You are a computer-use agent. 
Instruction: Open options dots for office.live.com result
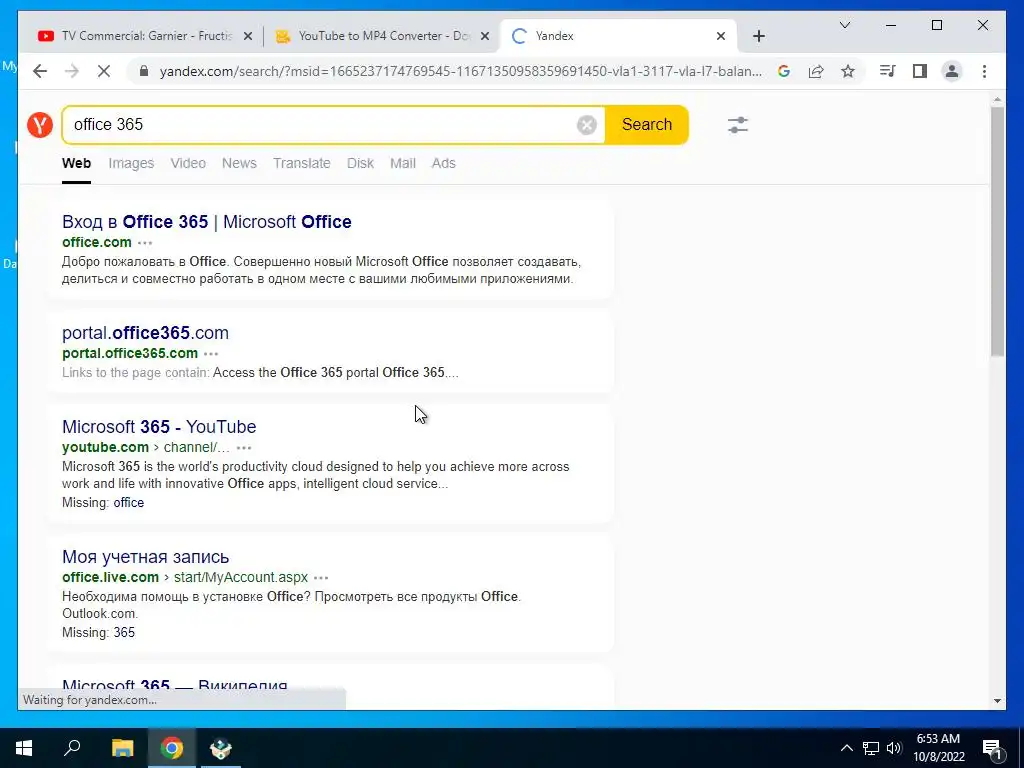[x=321, y=578]
